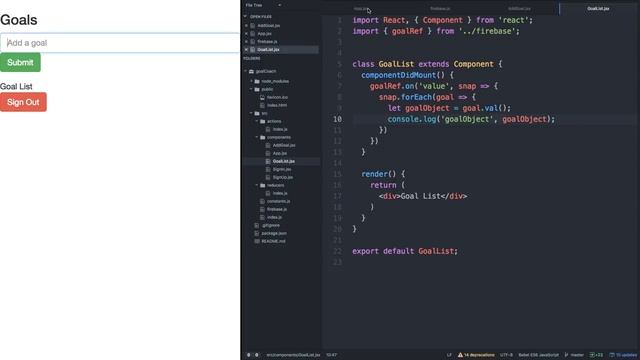Collapse the components folder arrow
The width and height of the screenshot is (640, 360).
click(257, 137)
